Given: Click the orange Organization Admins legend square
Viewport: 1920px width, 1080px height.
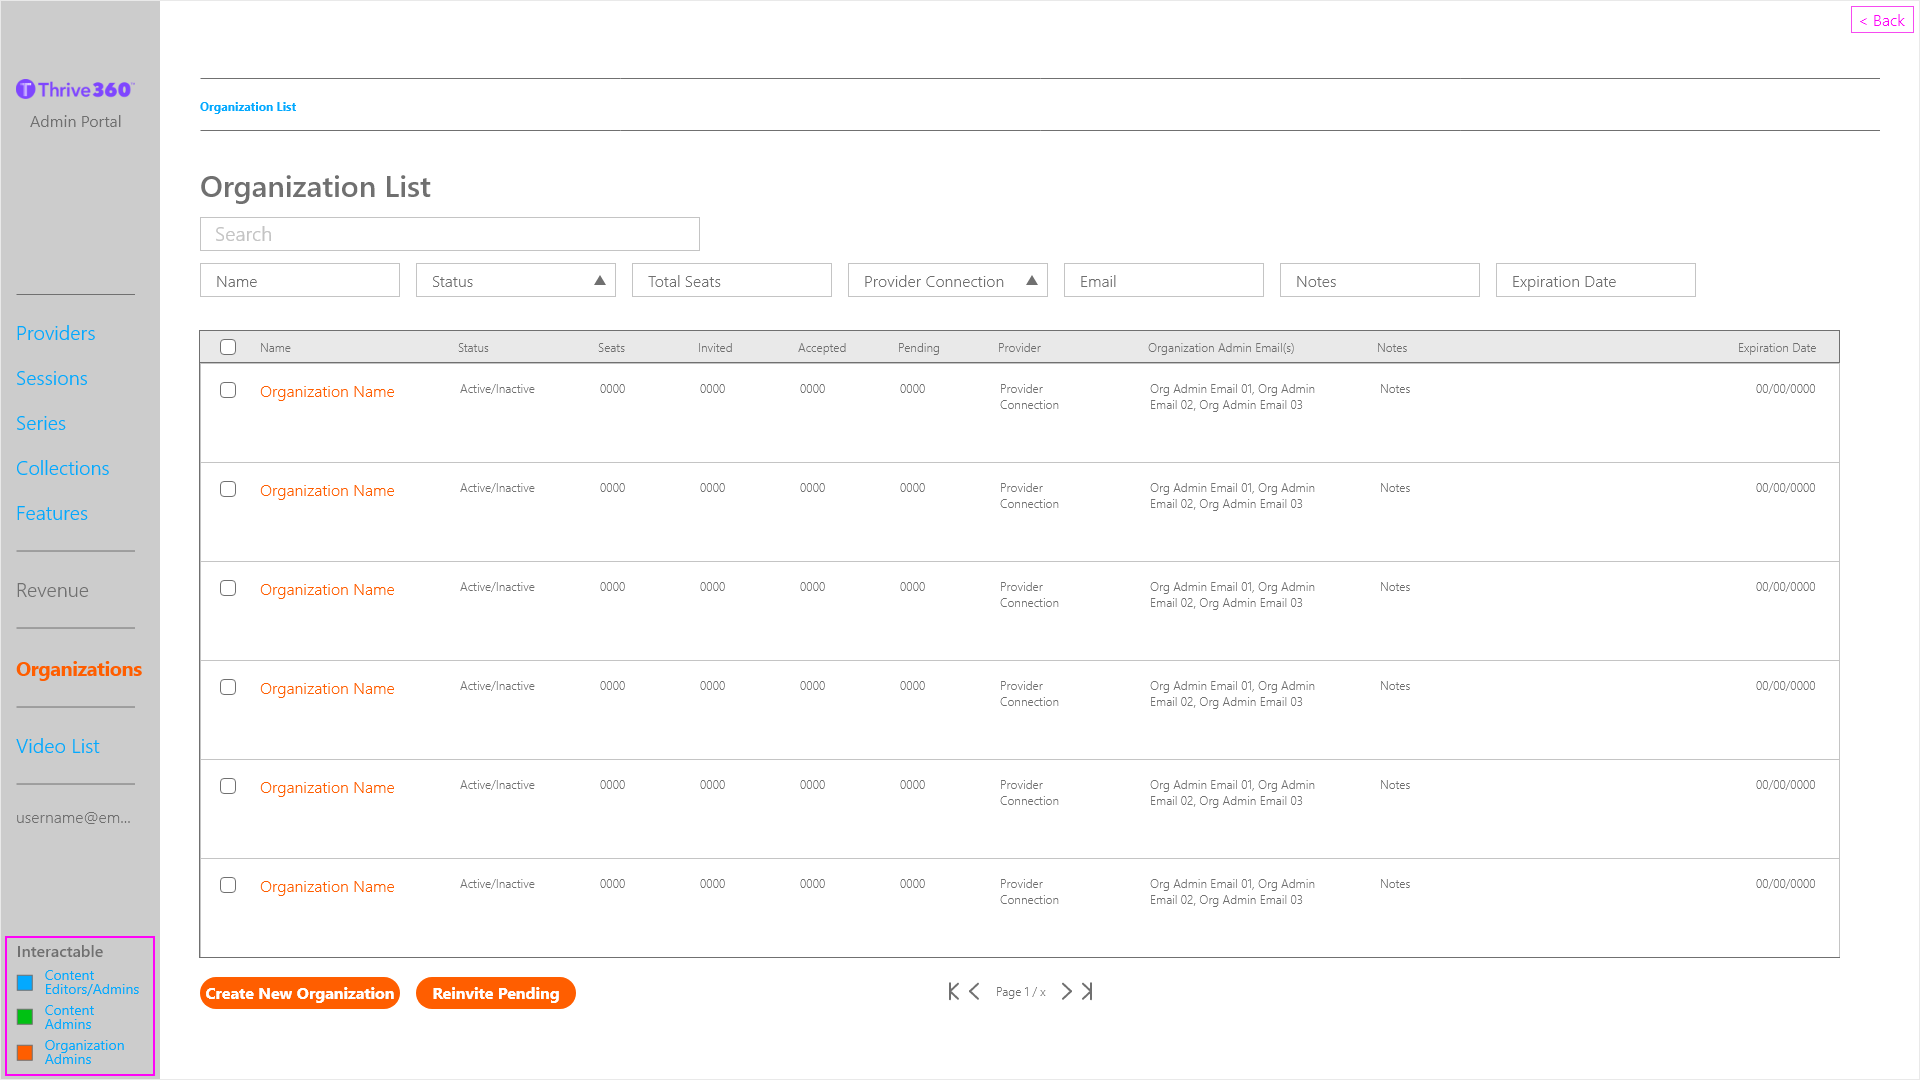Looking at the screenshot, I should pyautogui.click(x=25, y=1053).
